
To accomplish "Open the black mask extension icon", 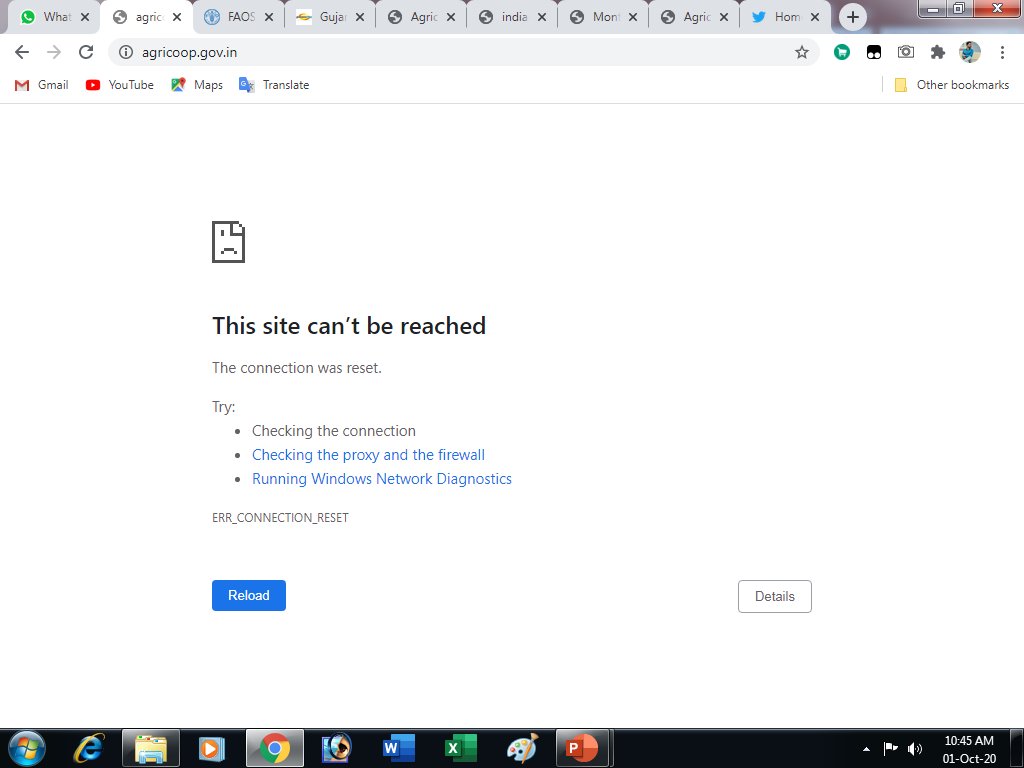I will coord(874,52).
